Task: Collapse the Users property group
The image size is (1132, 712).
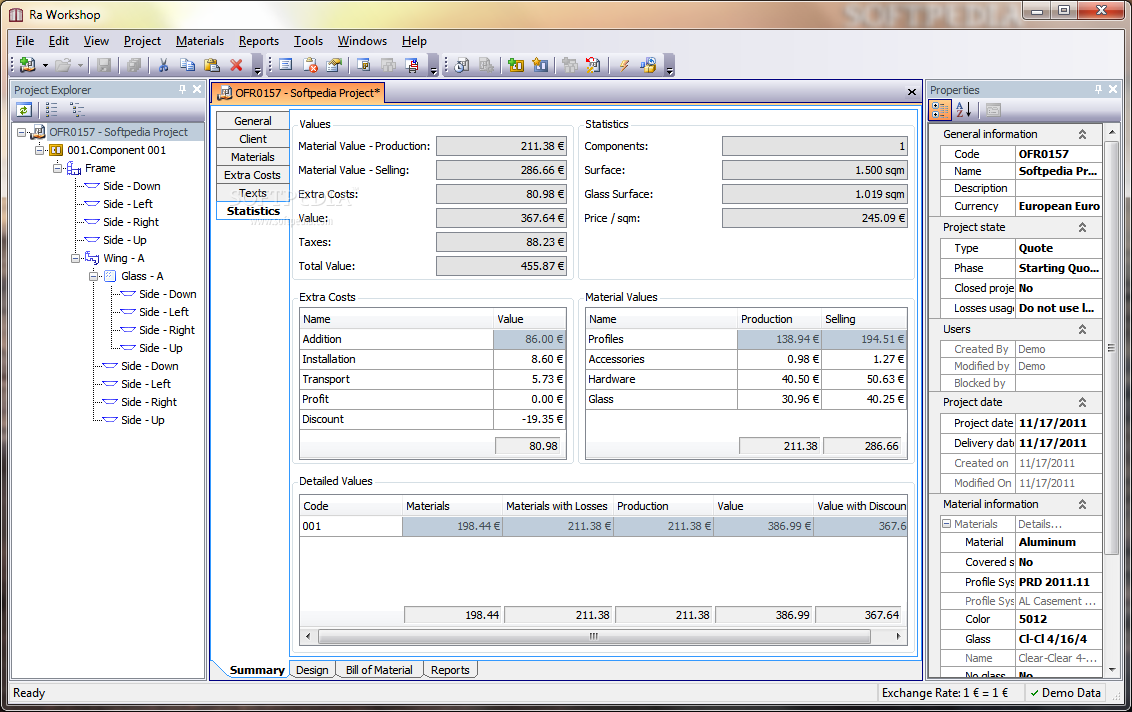Action: click(x=1082, y=329)
